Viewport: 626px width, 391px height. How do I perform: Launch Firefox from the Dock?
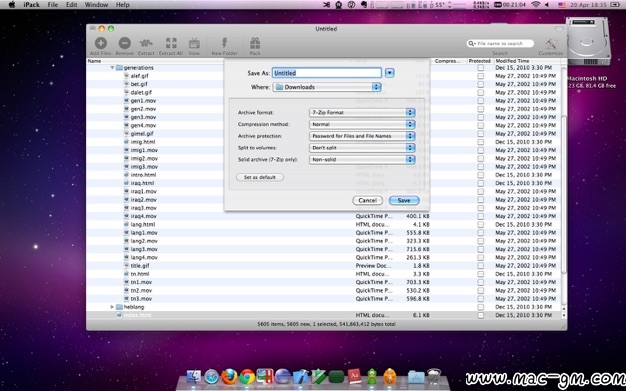[229, 377]
